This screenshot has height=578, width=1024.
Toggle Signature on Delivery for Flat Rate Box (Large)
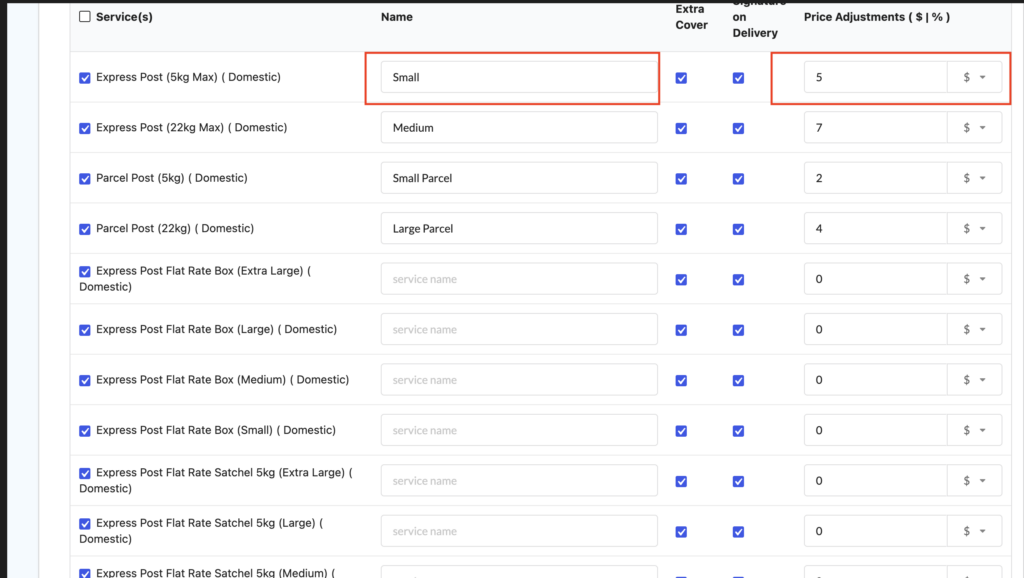coord(738,330)
